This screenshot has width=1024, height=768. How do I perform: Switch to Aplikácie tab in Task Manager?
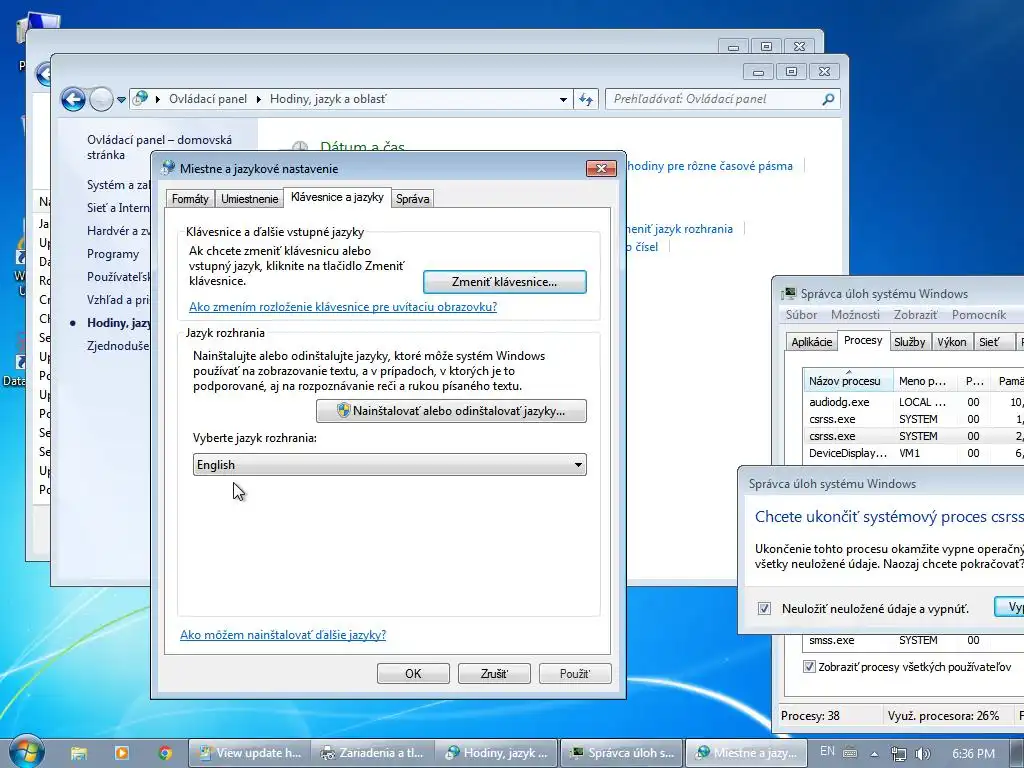pos(812,342)
